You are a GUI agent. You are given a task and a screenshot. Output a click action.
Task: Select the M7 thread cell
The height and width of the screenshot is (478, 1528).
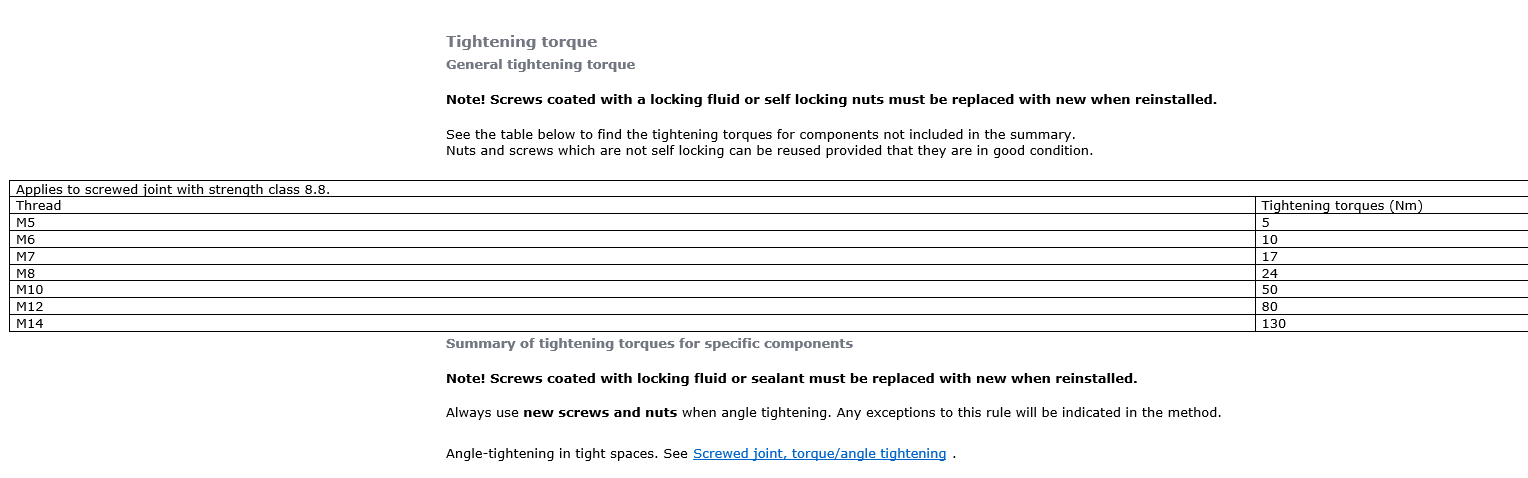(x=27, y=257)
